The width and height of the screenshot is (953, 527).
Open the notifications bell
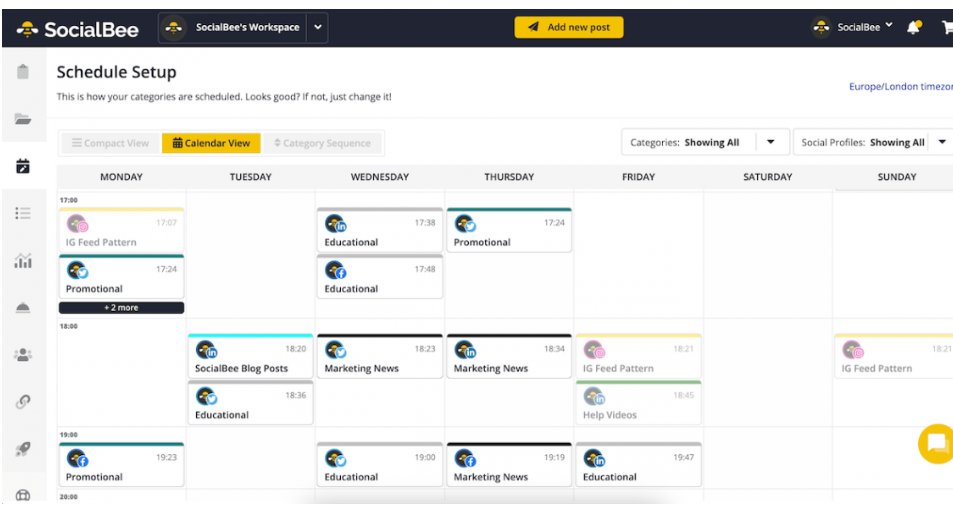913,28
